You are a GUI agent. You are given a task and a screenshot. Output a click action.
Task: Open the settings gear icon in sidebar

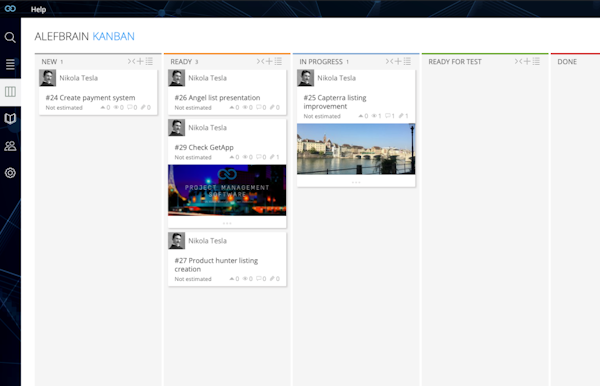[x=10, y=173]
